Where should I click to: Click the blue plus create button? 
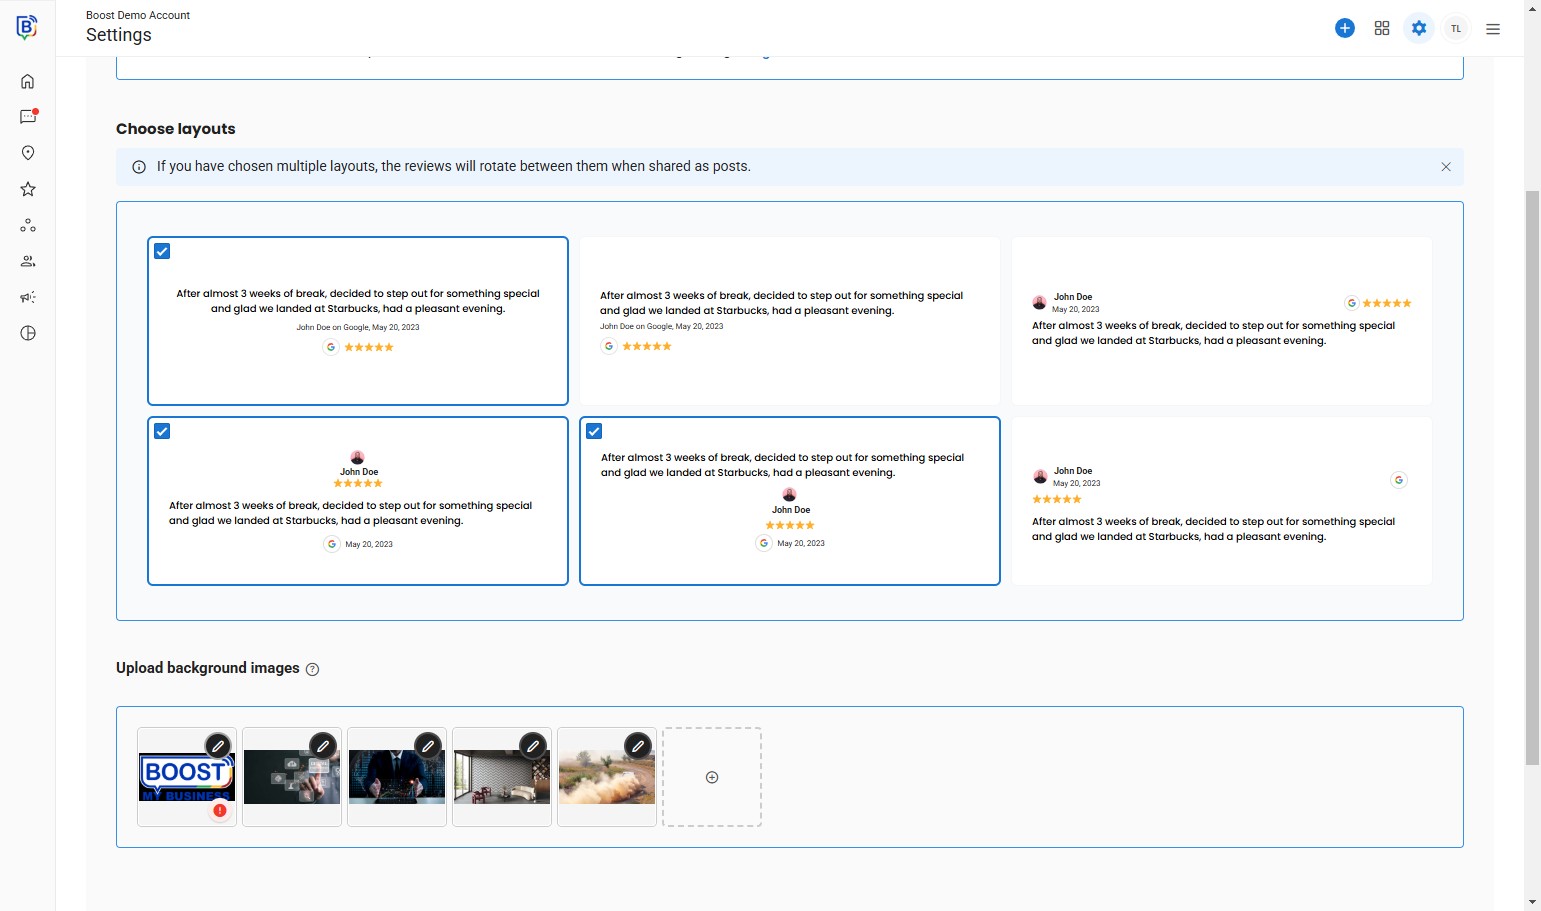click(x=1345, y=29)
